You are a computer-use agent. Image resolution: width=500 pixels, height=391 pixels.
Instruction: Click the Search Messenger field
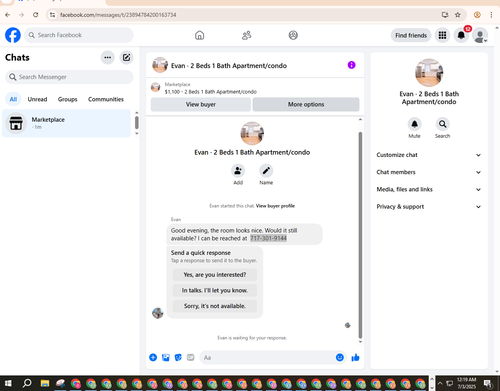coord(69,77)
